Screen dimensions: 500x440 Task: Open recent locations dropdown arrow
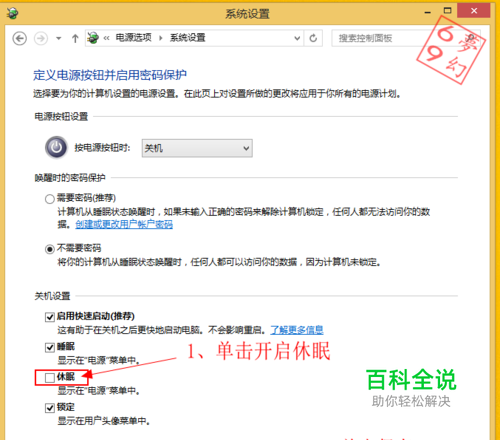(59, 38)
